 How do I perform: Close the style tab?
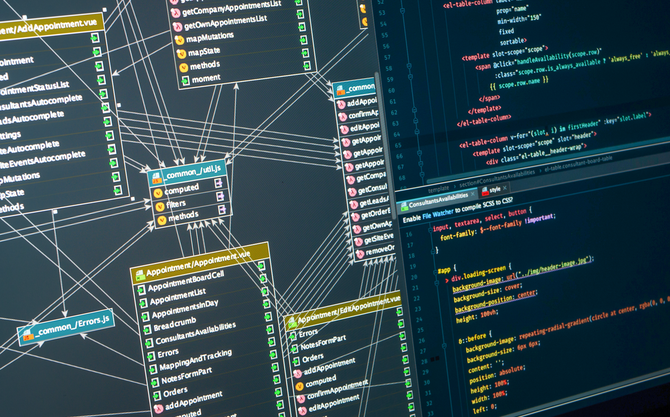click(505, 188)
